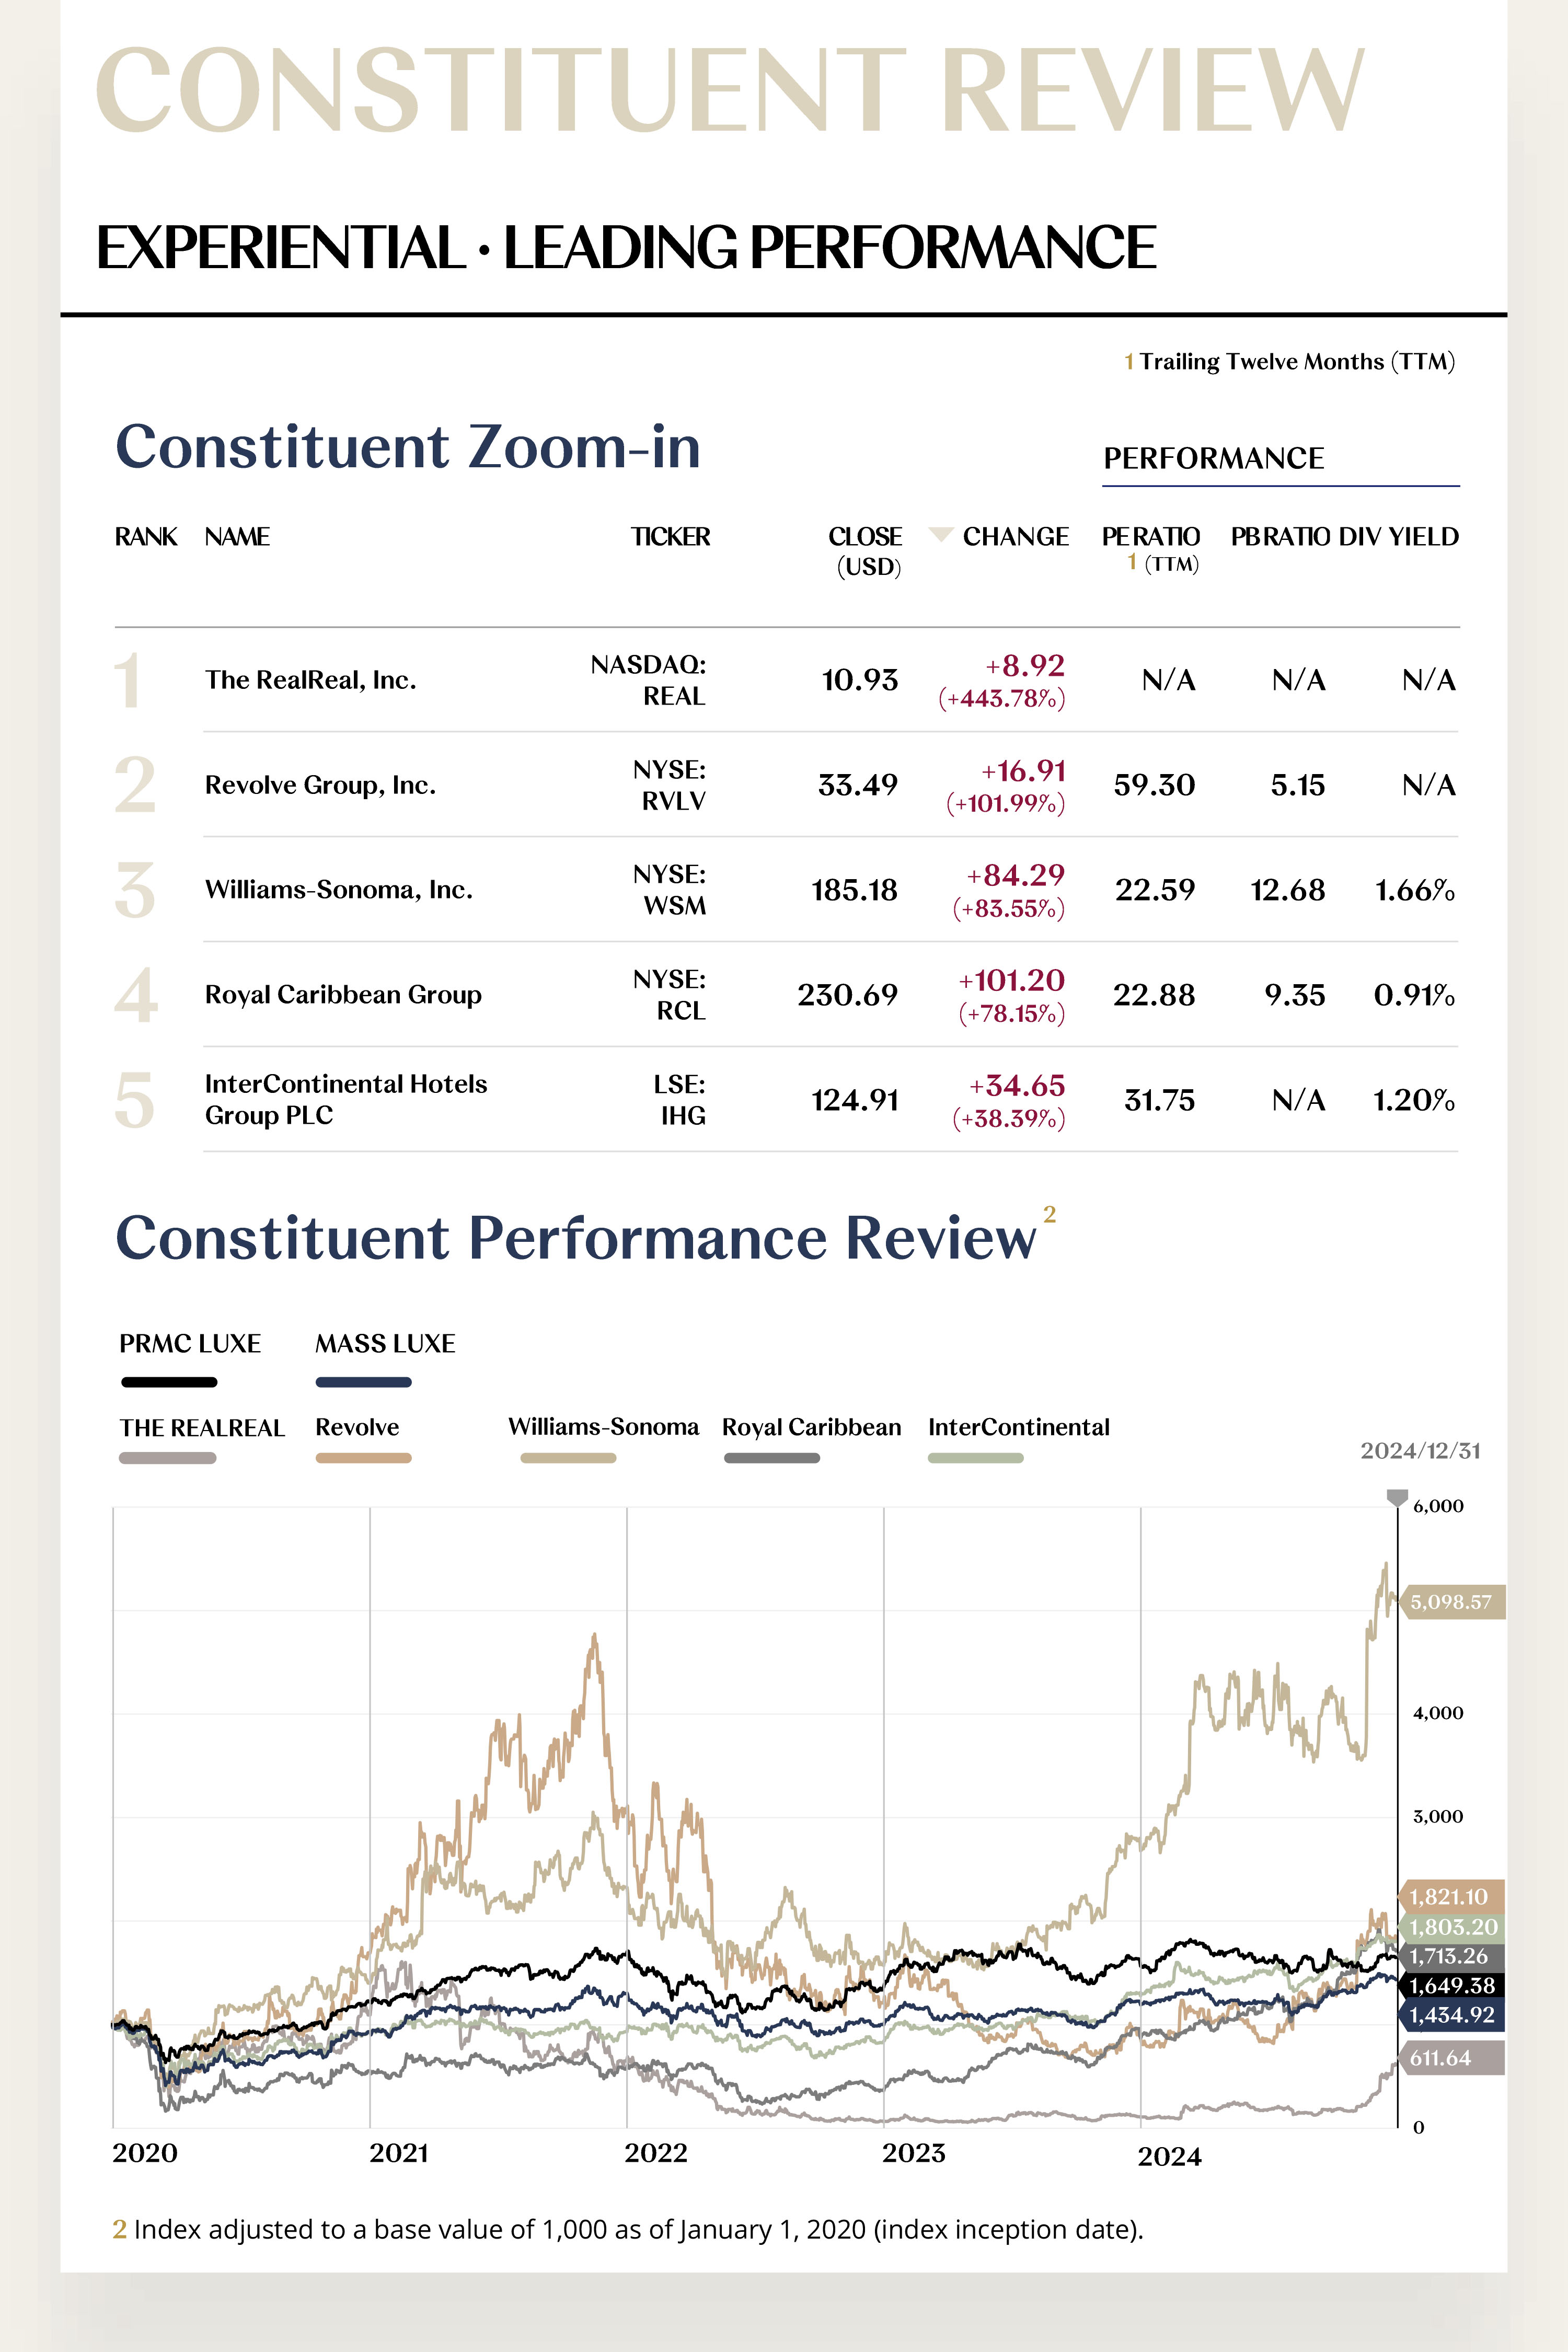Click the Revolve legend color swatch
1568x2352 pixels.
(x=363, y=1458)
